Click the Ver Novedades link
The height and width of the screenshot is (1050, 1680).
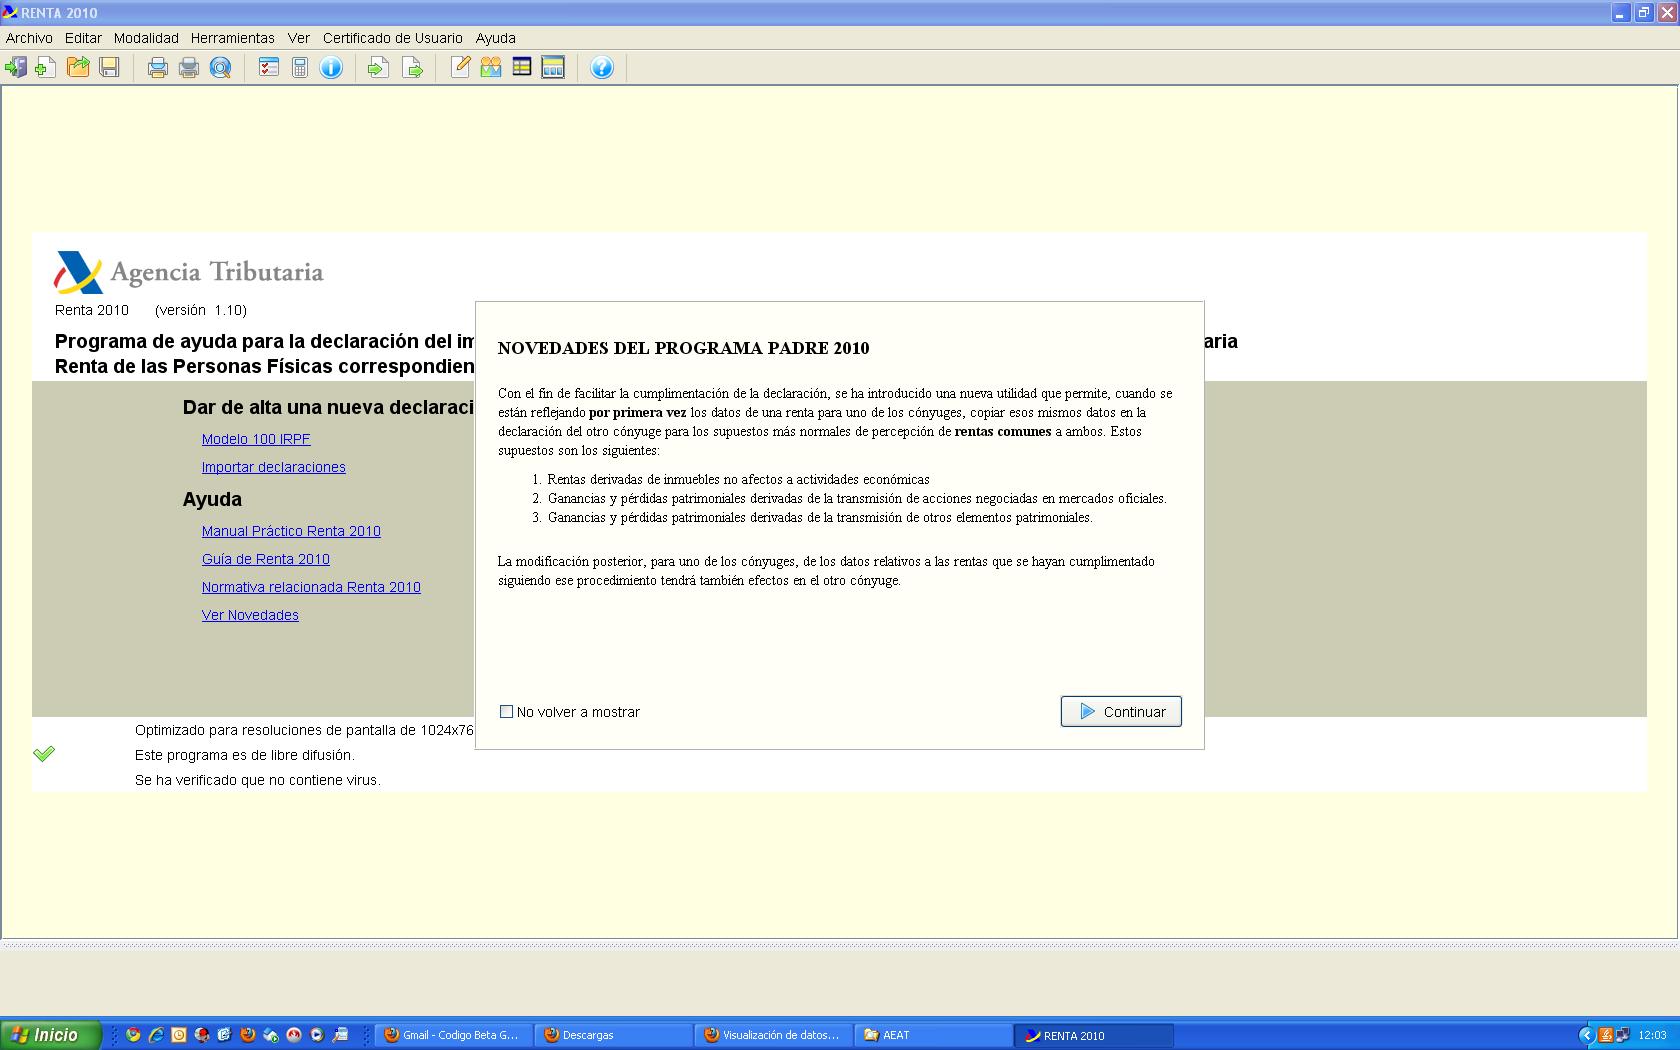pos(250,615)
